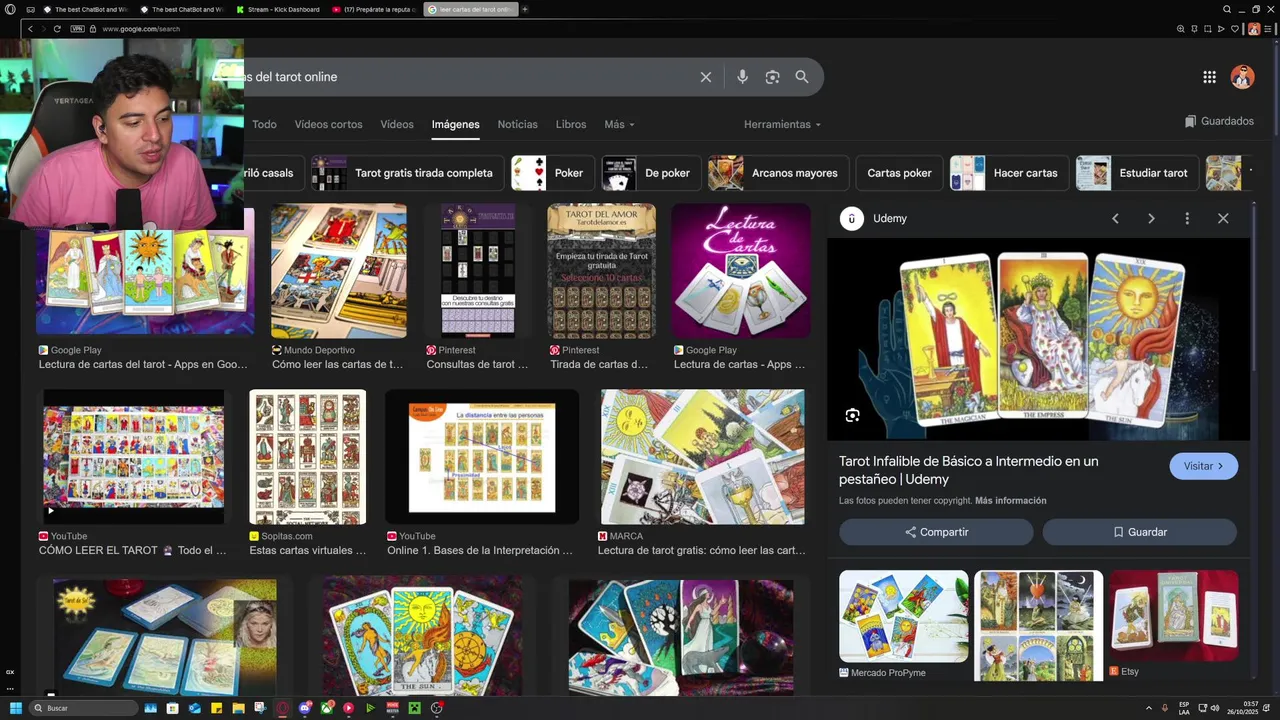Expand the Más dropdown
1280x720 pixels.
click(x=619, y=124)
